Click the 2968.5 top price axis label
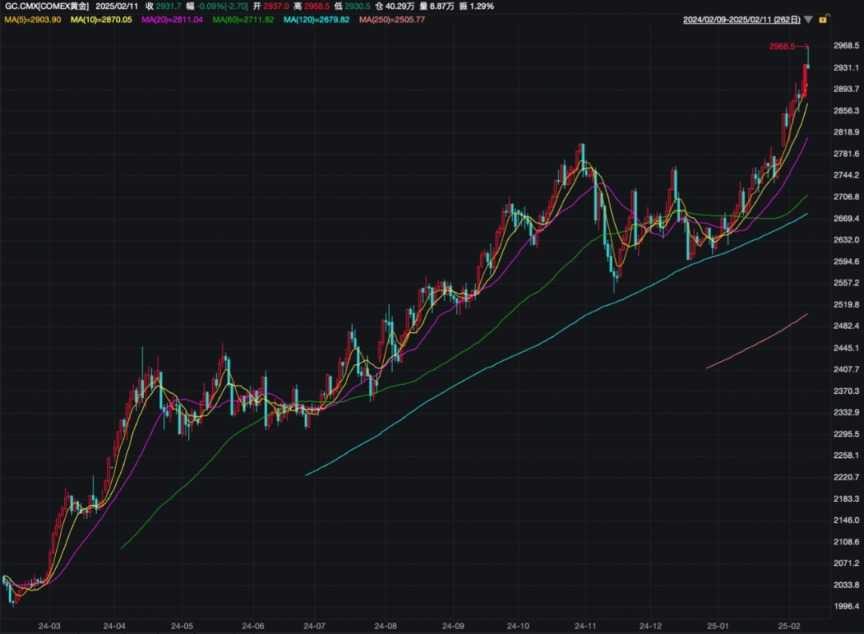864x634 pixels. pyautogui.click(x=846, y=46)
